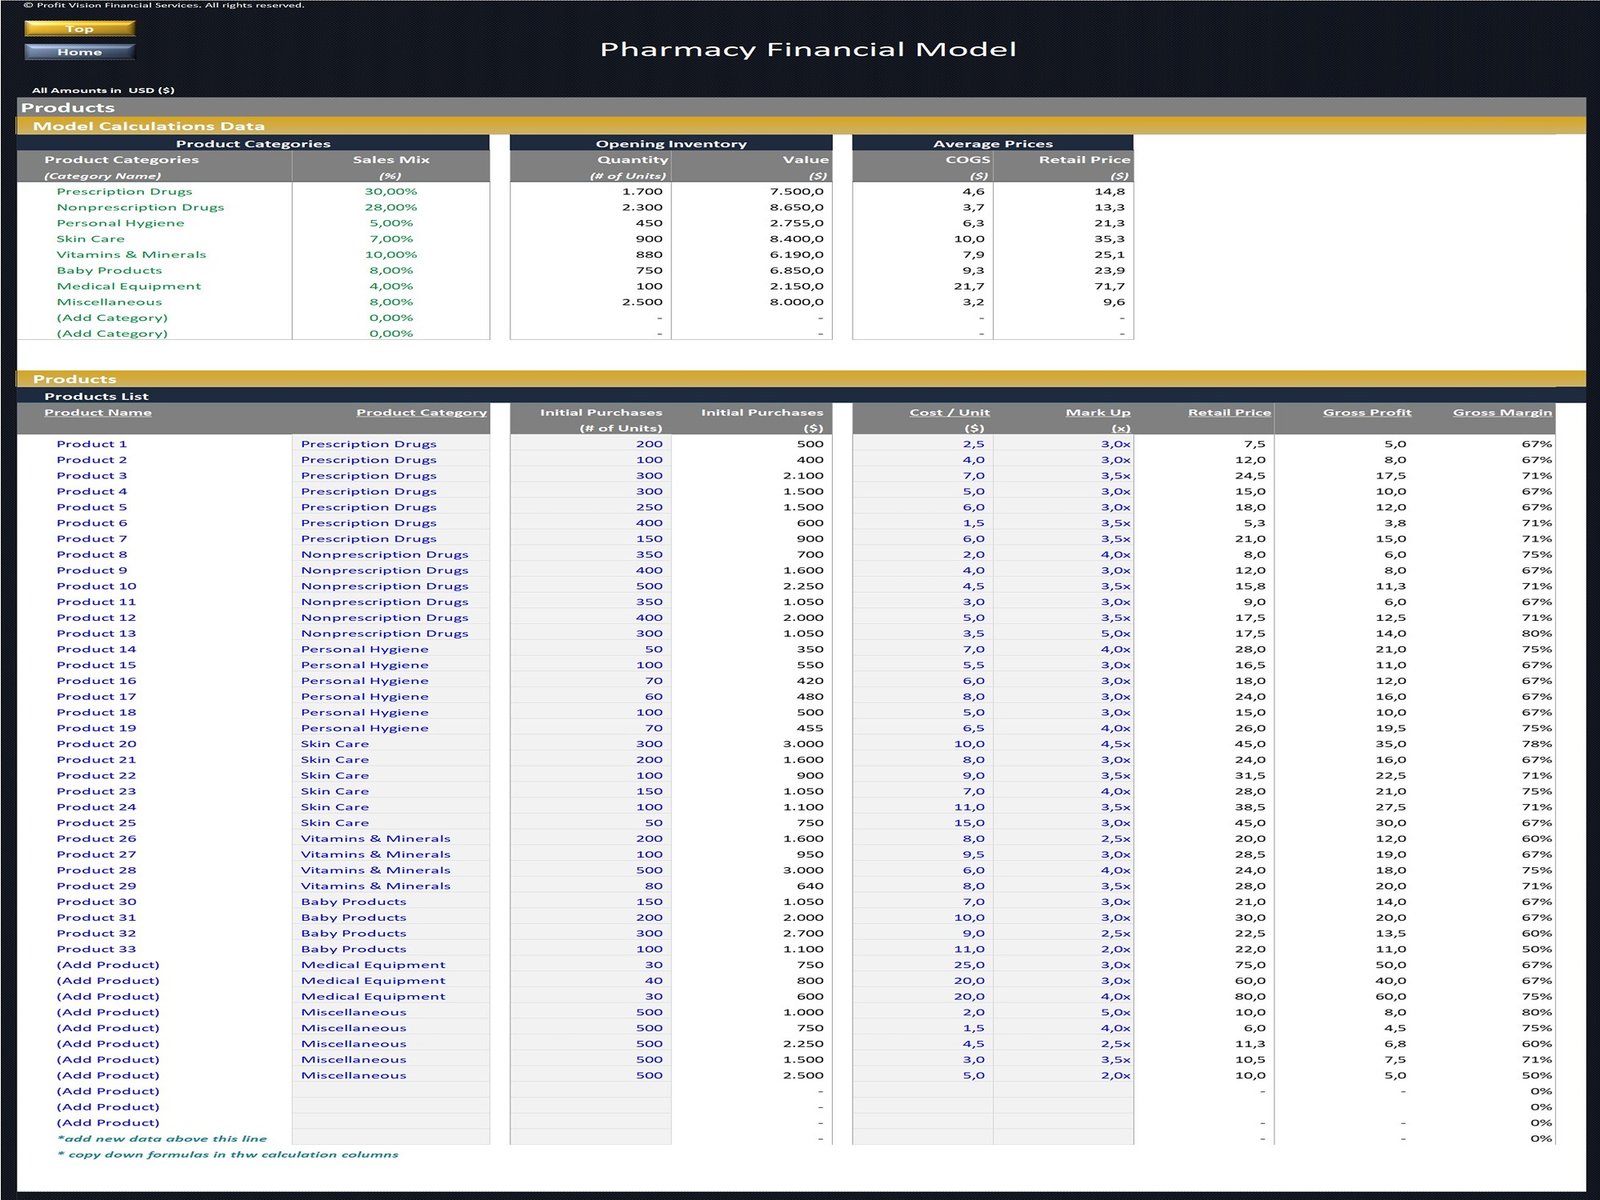The width and height of the screenshot is (1600, 1200).
Task: Select the Product 10 name cell
Action: point(96,586)
